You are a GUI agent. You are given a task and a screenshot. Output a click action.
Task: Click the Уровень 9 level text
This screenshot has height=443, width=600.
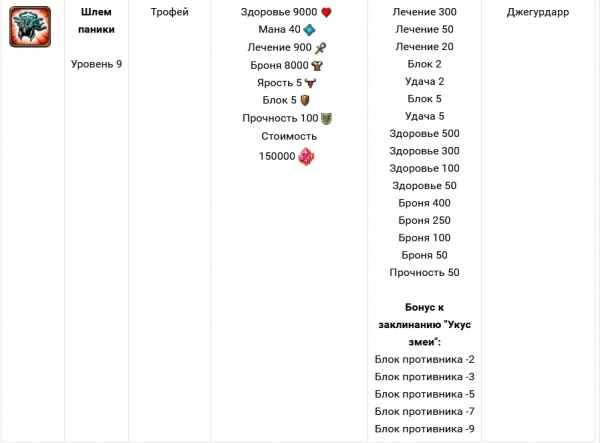(96, 64)
